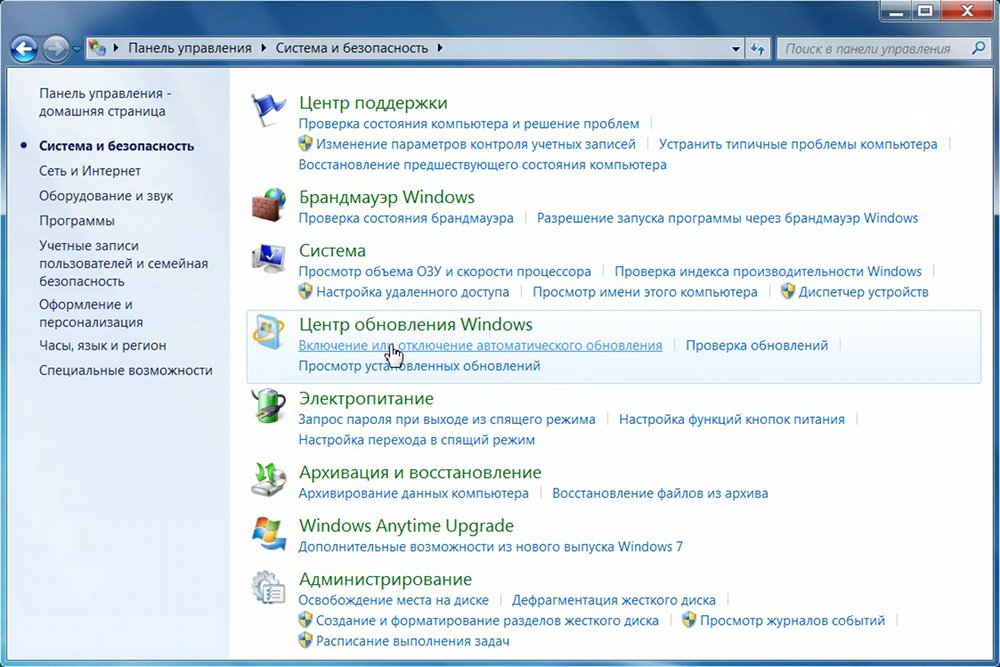This screenshot has width=1000, height=667.
Task: Open the Administrative Tools gear icon
Action: point(268,587)
